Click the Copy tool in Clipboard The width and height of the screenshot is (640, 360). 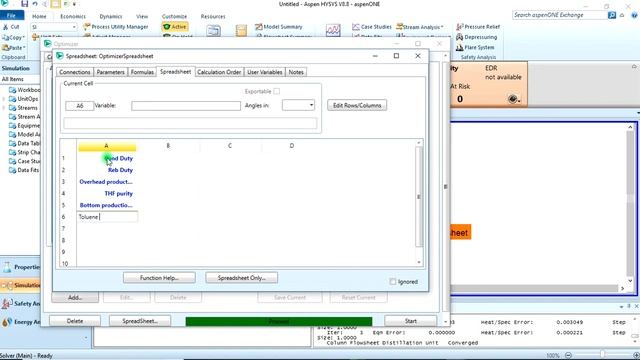click(13, 37)
